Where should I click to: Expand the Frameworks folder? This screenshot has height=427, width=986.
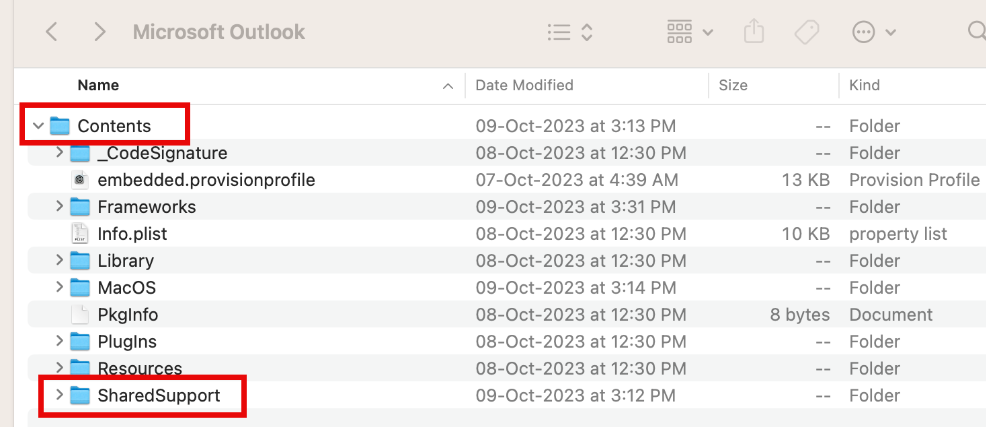pos(59,206)
